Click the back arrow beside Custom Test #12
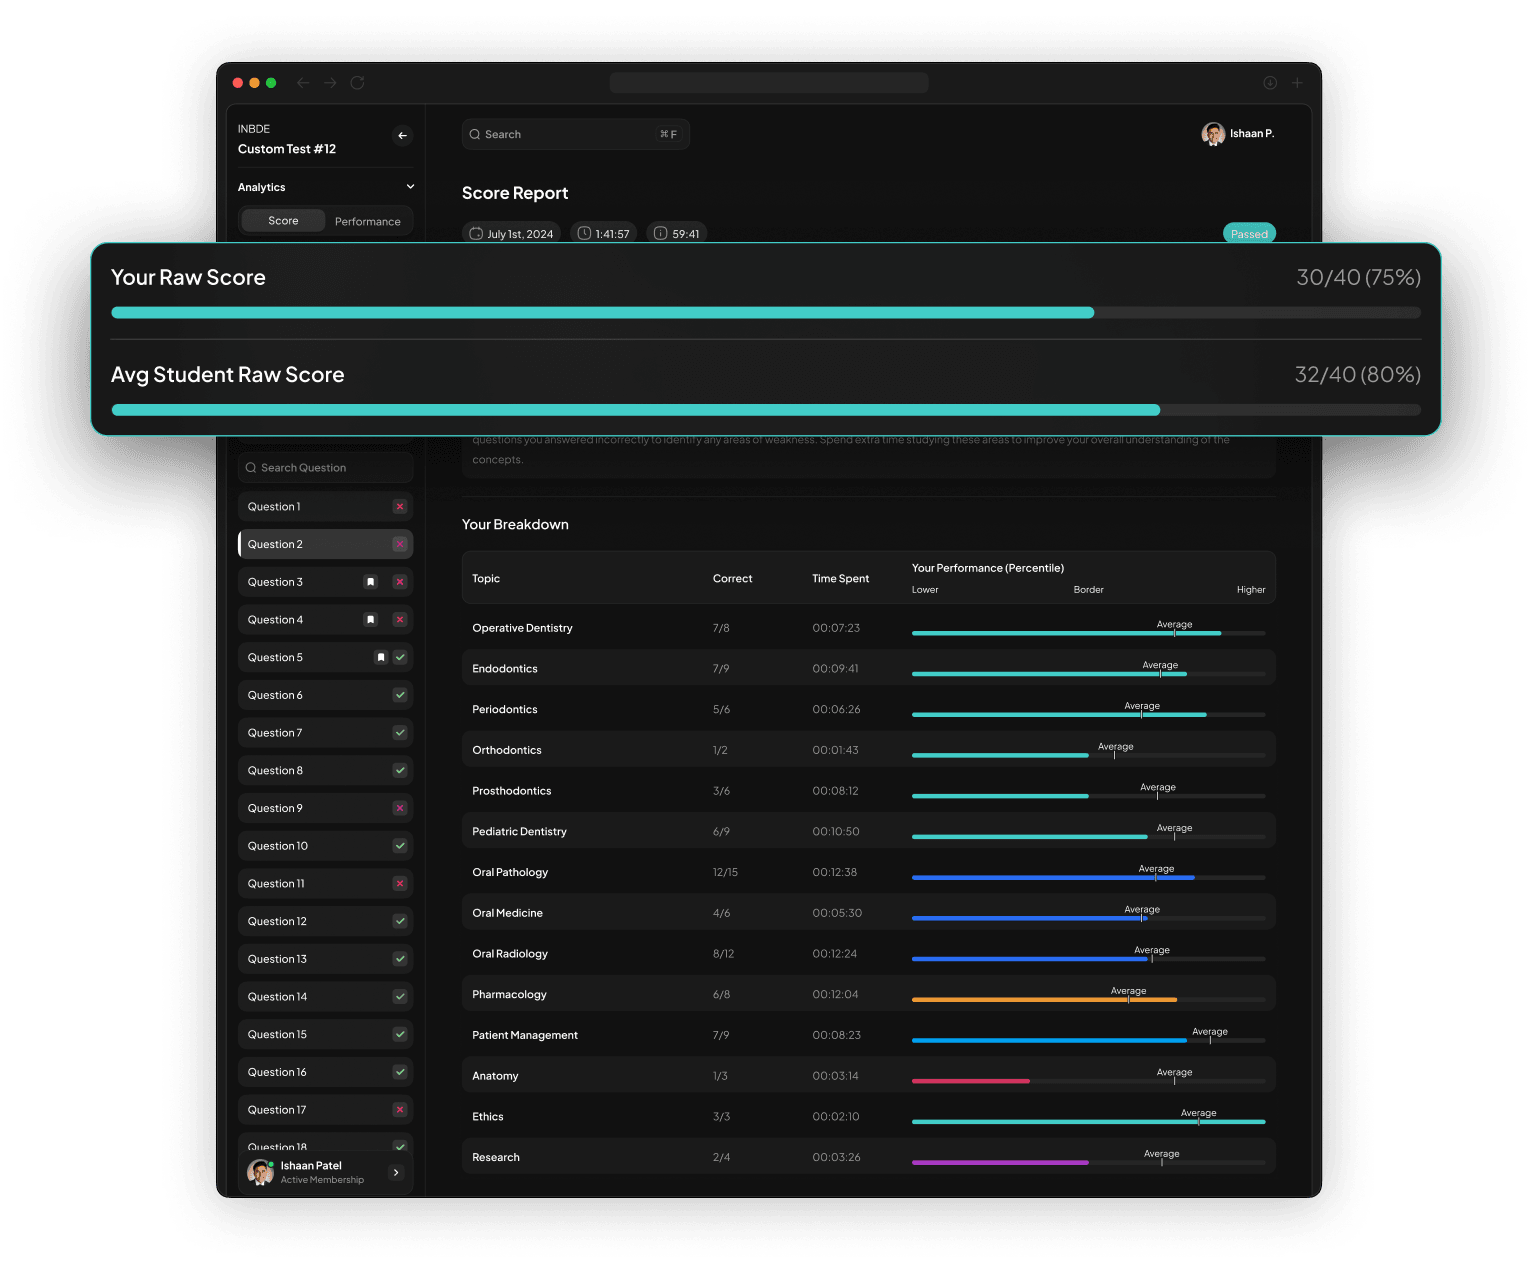 tap(402, 136)
